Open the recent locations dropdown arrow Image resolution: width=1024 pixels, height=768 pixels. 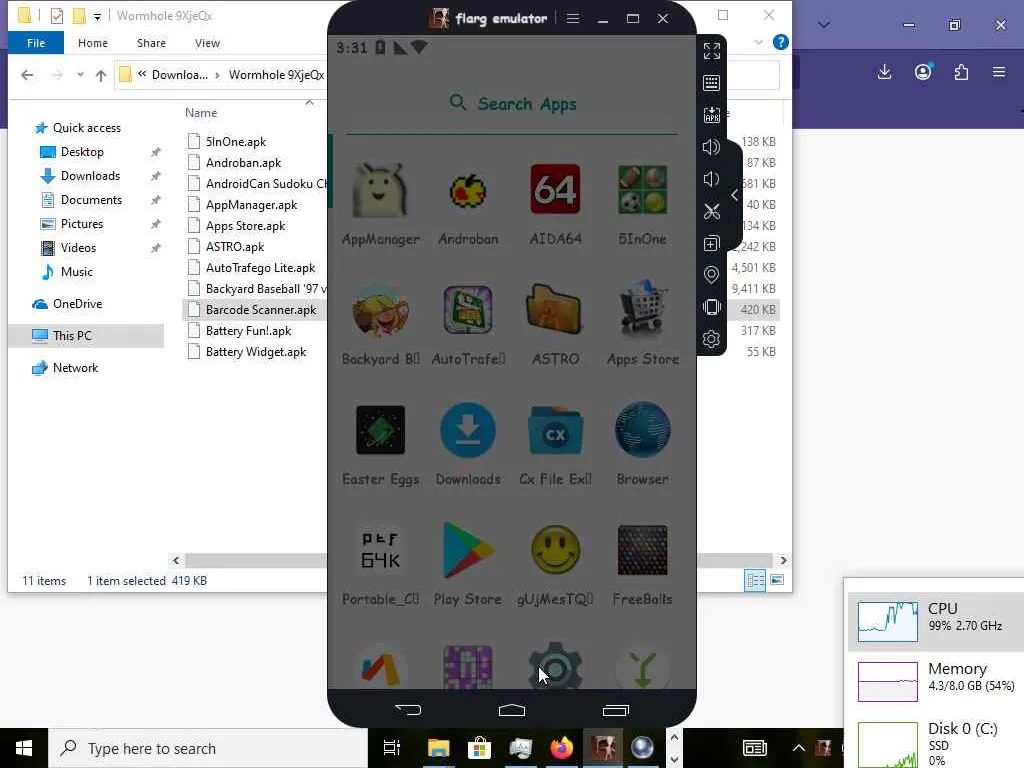[x=80, y=75]
